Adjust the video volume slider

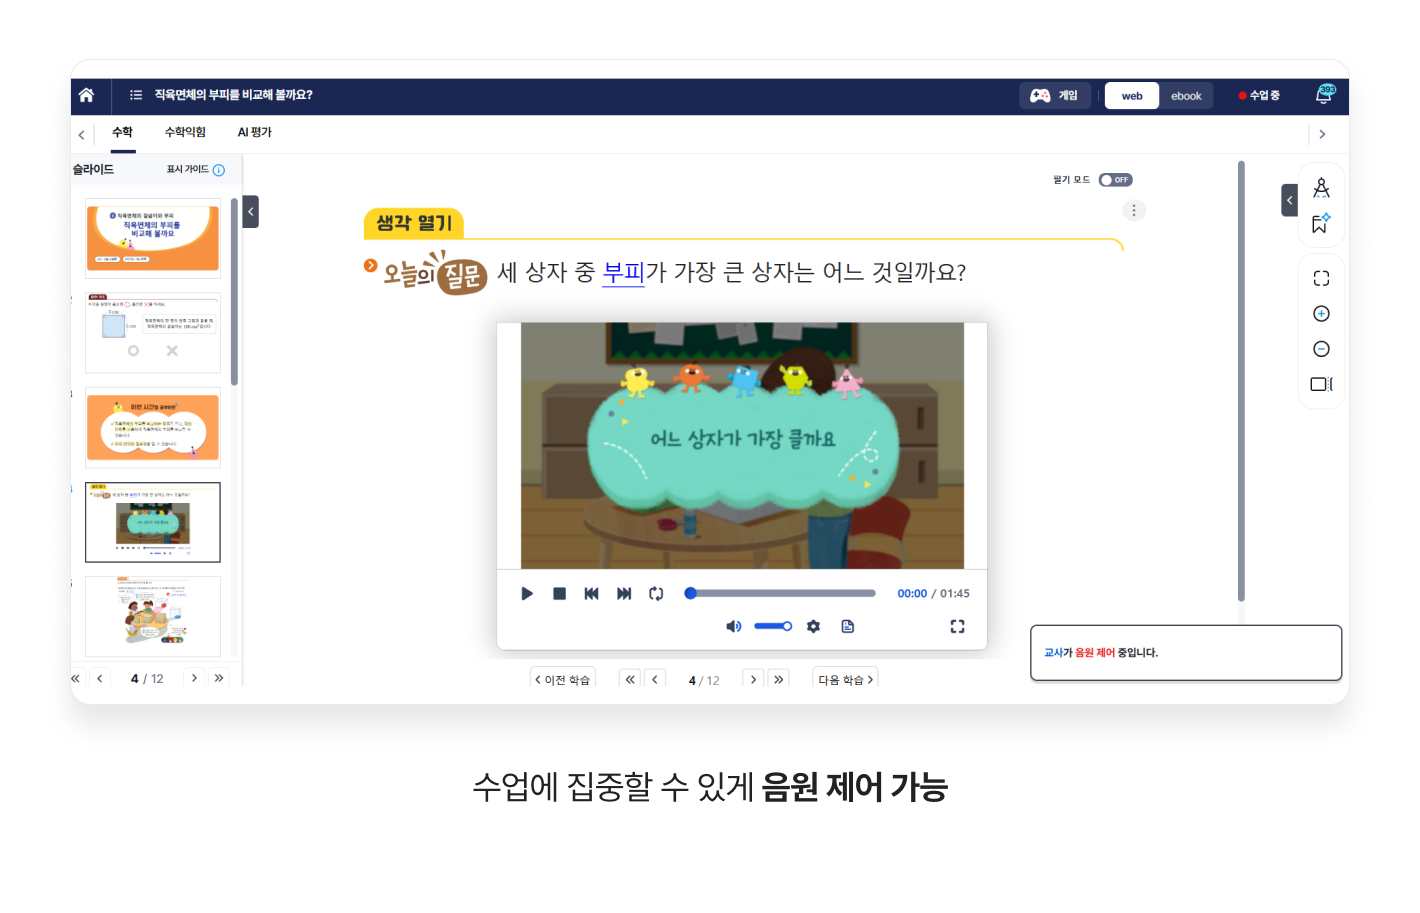coord(773,626)
